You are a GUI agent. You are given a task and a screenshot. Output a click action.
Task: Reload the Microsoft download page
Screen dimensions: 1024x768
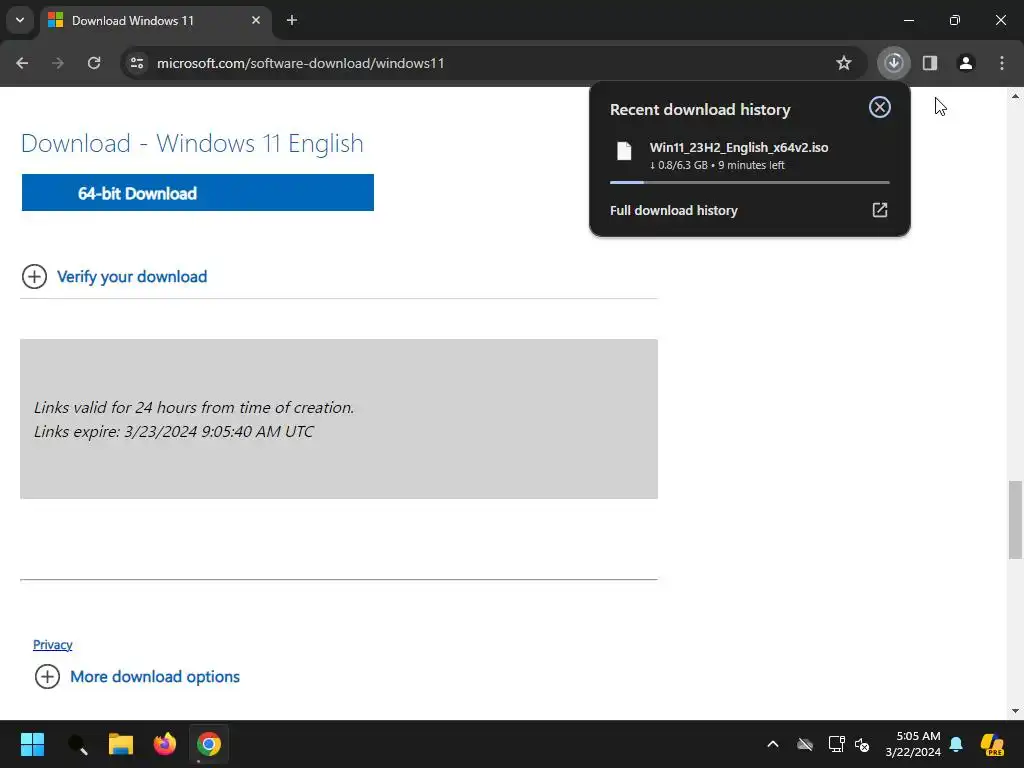click(94, 63)
